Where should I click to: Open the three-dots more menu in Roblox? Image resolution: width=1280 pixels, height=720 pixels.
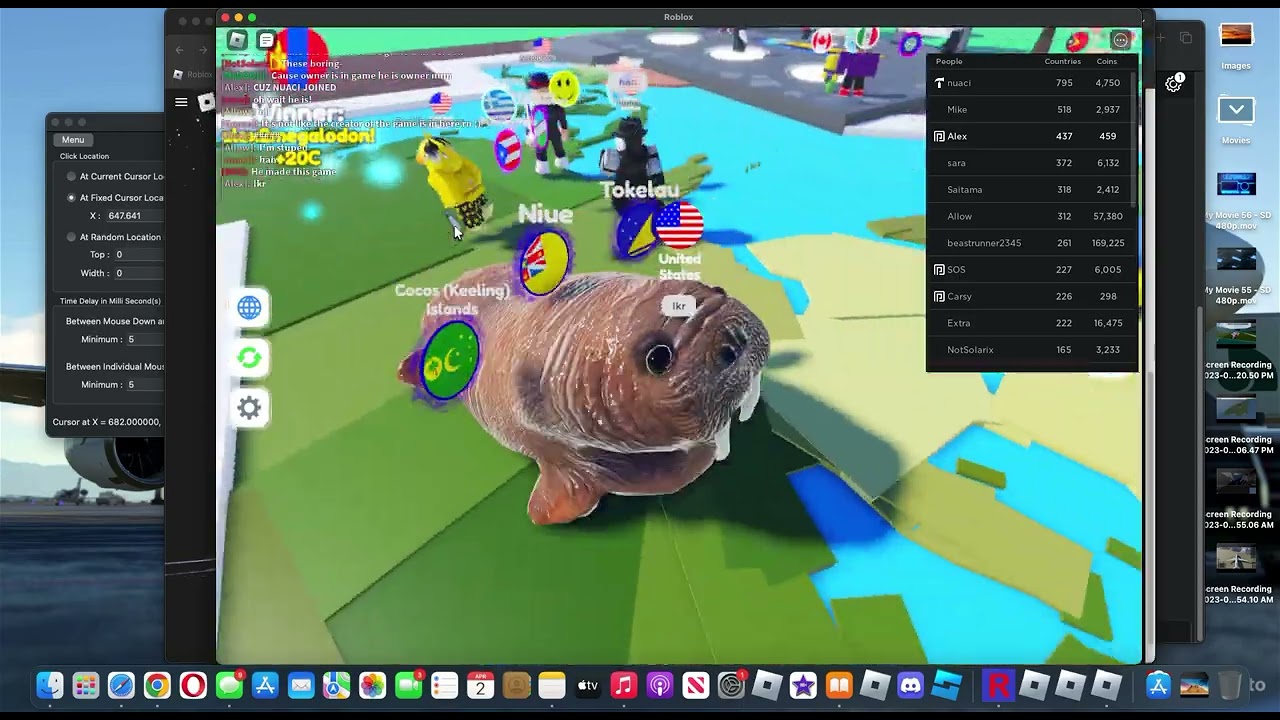pos(1121,40)
